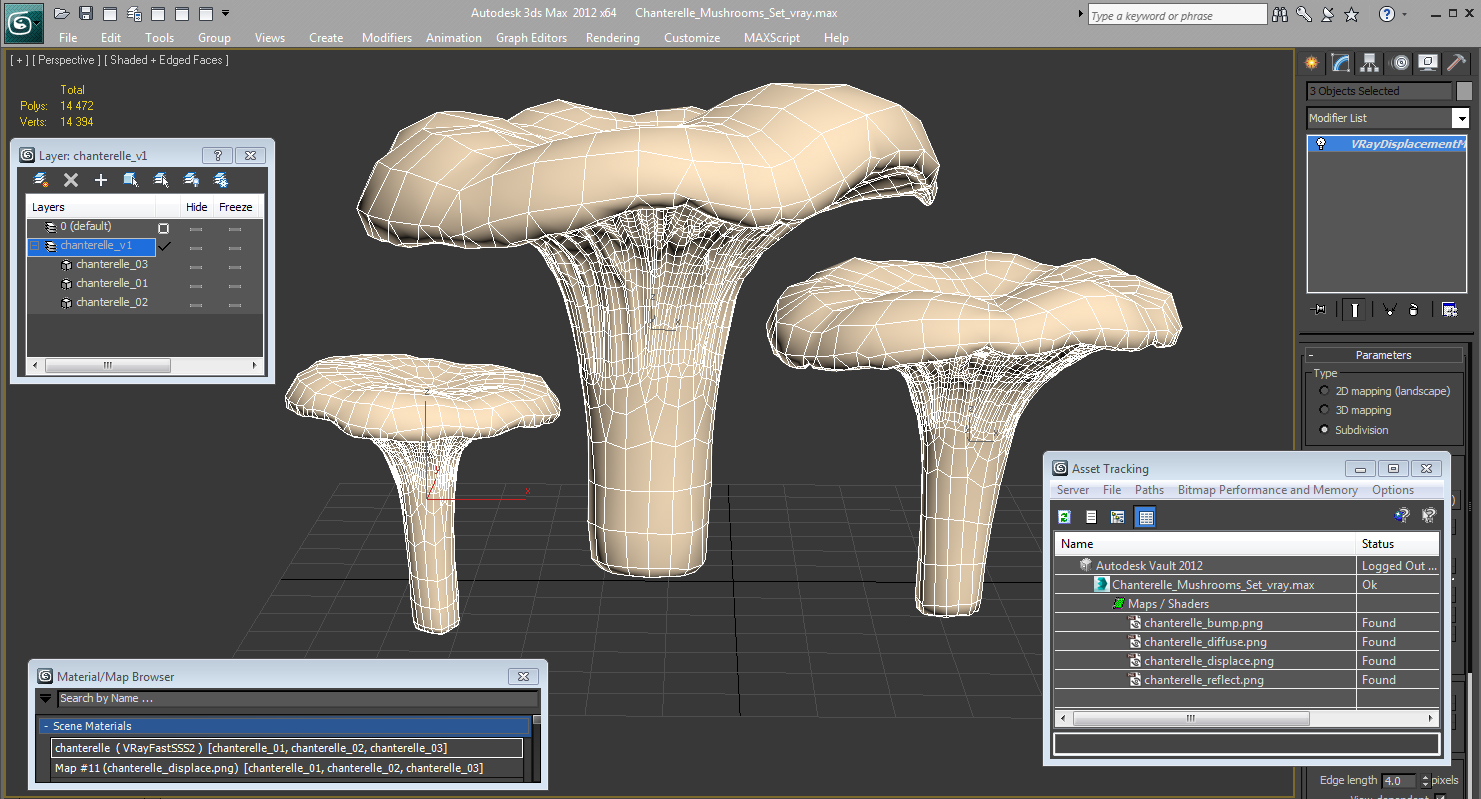Open Material/Map Browser options arrow

(46, 698)
